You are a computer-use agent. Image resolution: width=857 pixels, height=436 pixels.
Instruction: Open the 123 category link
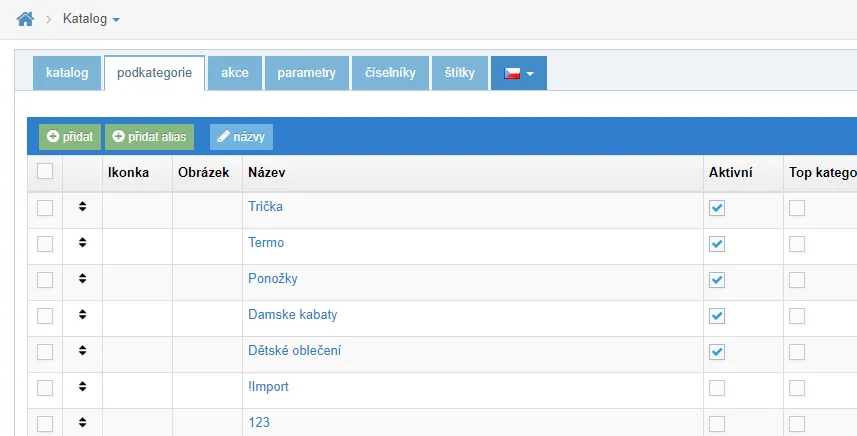tap(259, 422)
